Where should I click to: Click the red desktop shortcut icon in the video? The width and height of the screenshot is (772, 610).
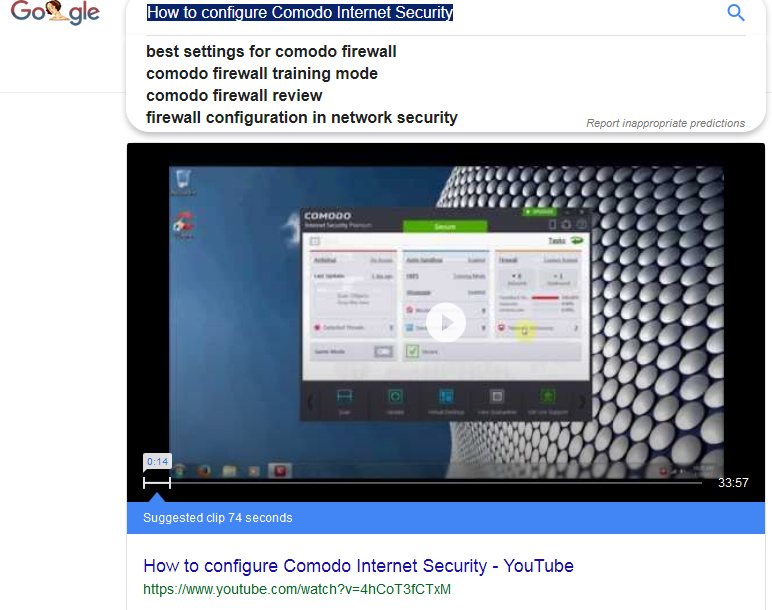tap(183, 224)
